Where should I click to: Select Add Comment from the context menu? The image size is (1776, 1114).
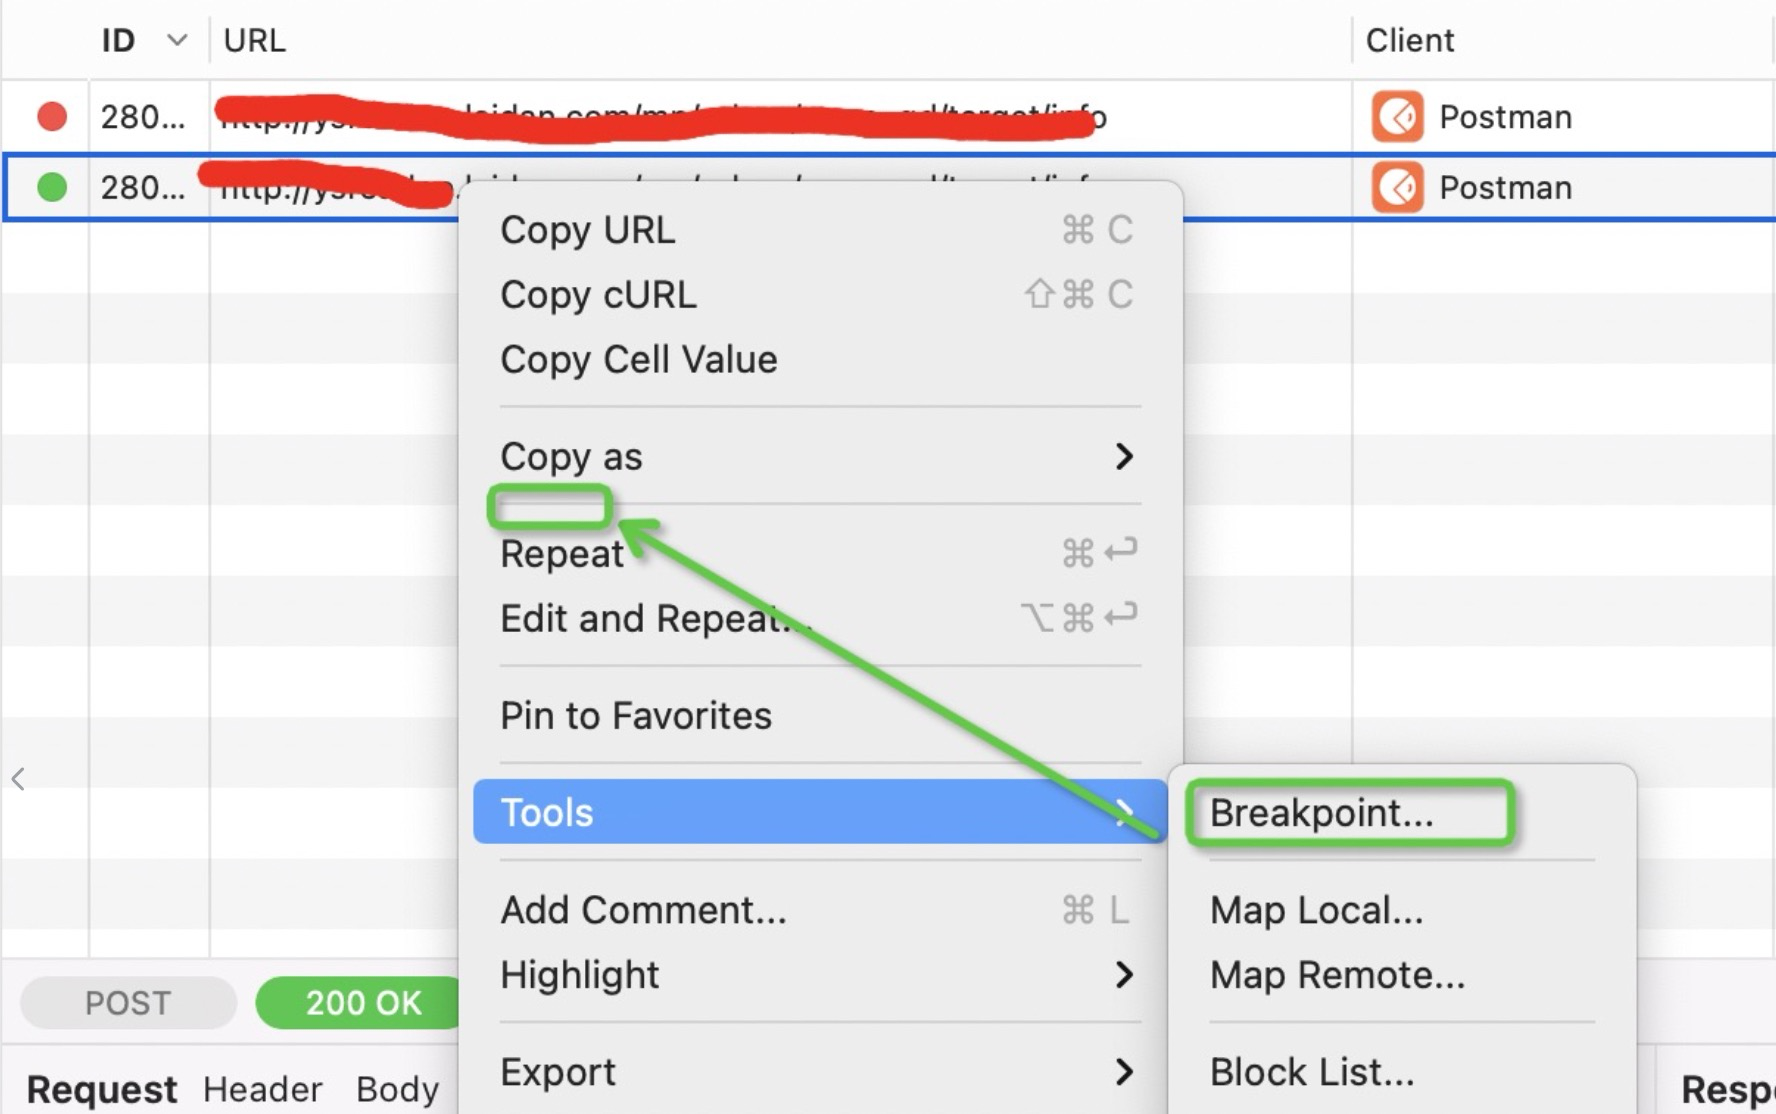643,910
